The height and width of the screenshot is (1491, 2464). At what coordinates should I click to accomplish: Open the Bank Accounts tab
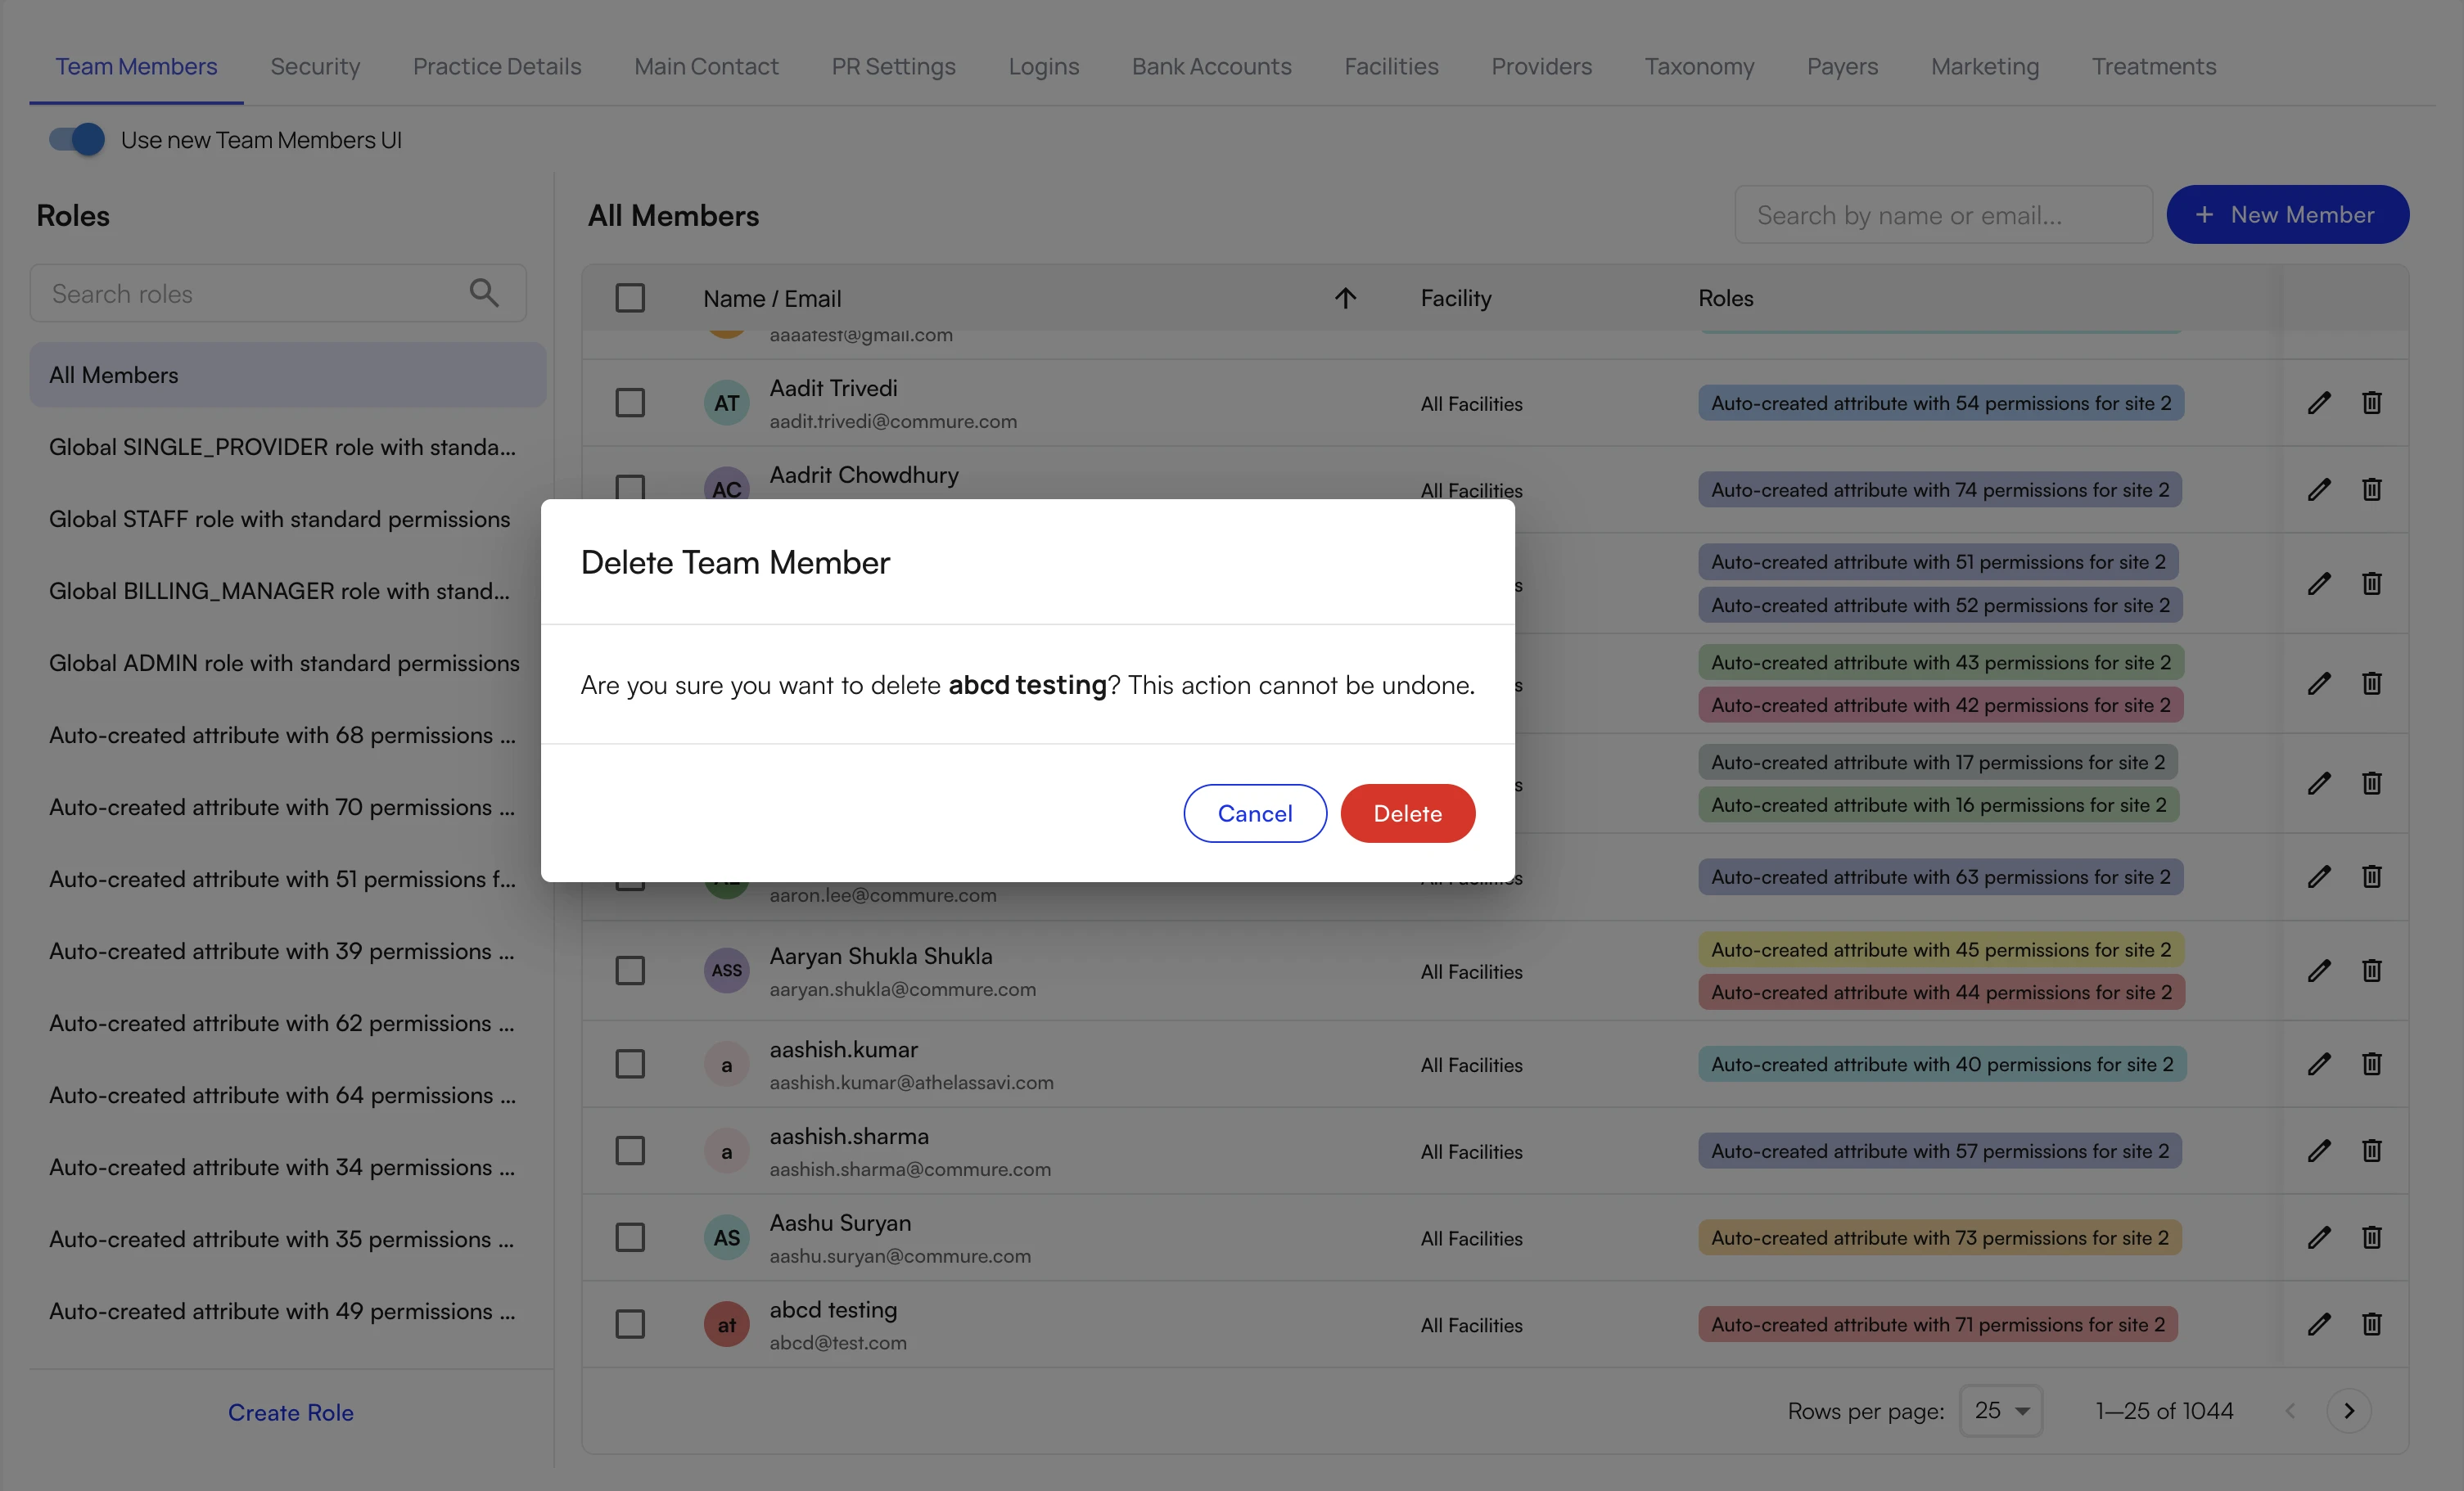point(1211,66)
